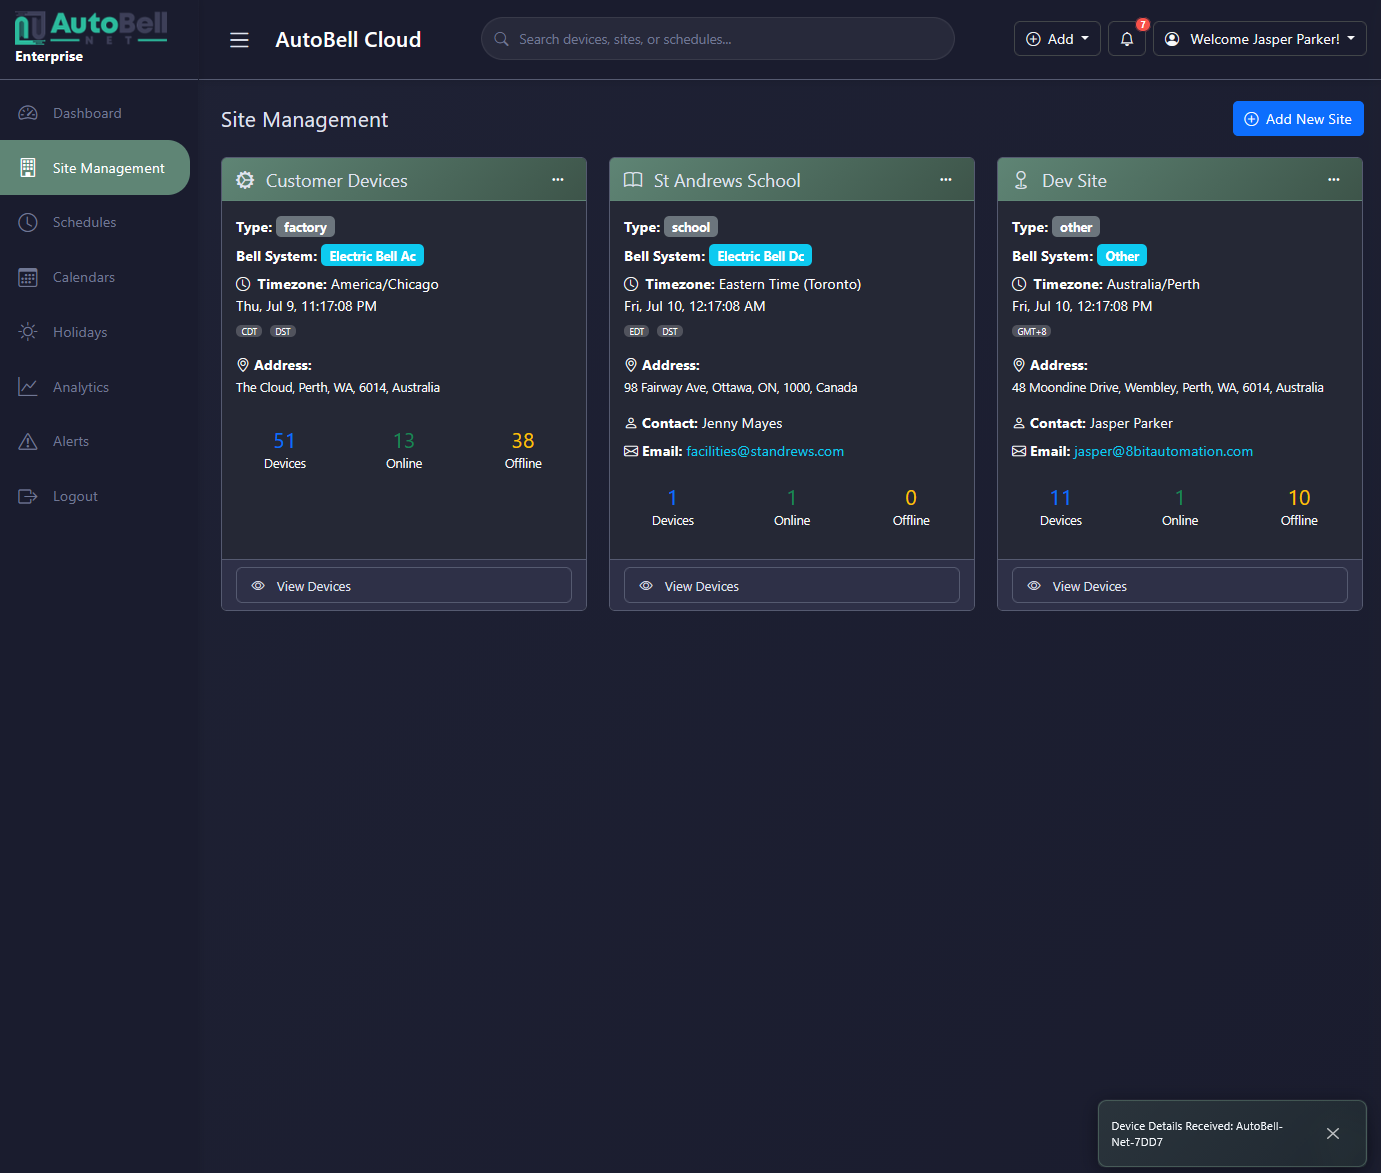The width and height of the screenshot is (1381, 1173).
Task: Navigate to Holidays
Action: (x=95, y=332)
